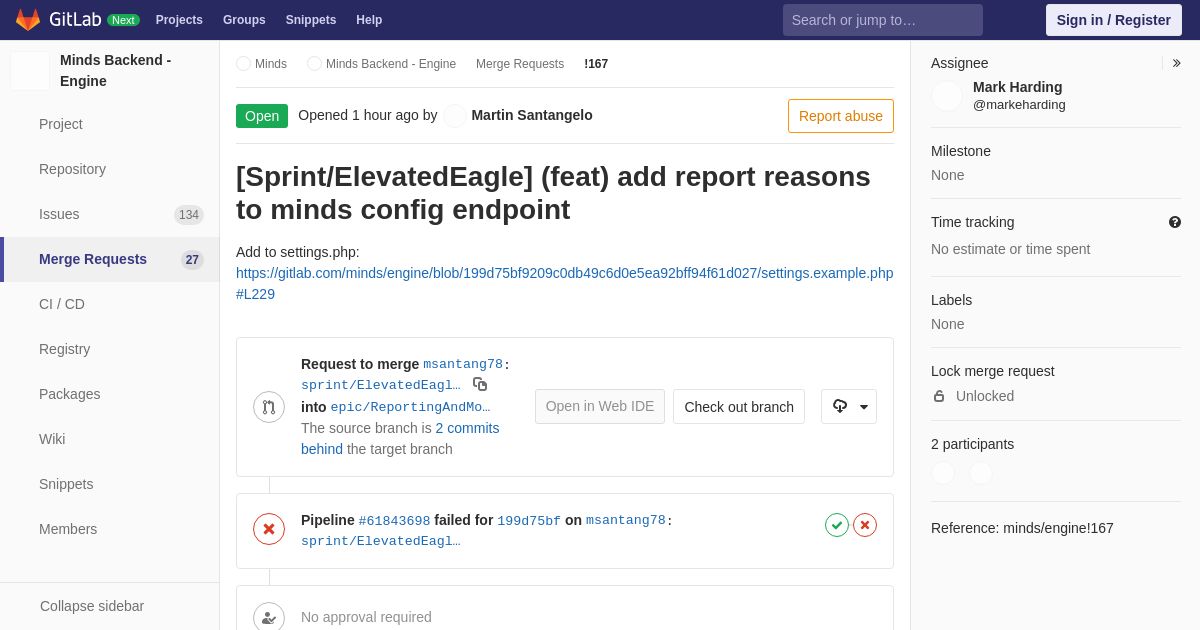This screenshot has height=630, width=1200.
Task: Select Merge Requests sidebar item
Action: click(x=110, y=259)
